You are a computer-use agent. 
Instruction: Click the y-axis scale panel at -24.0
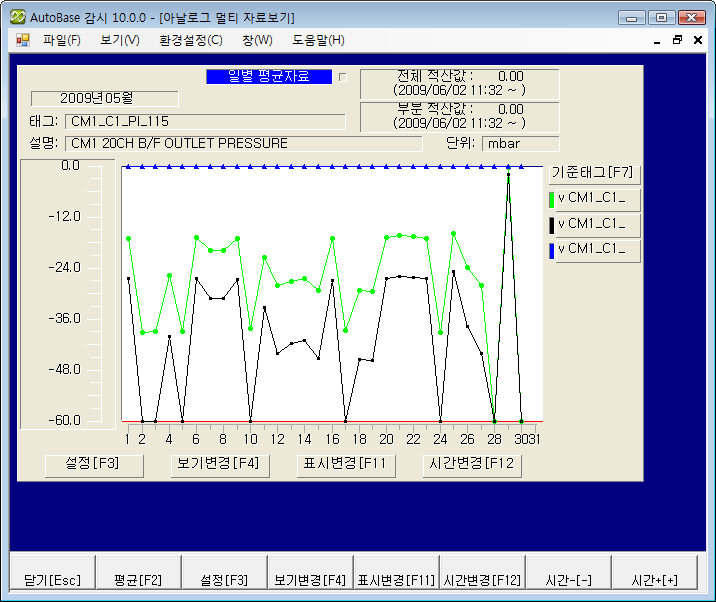(65, 267)
